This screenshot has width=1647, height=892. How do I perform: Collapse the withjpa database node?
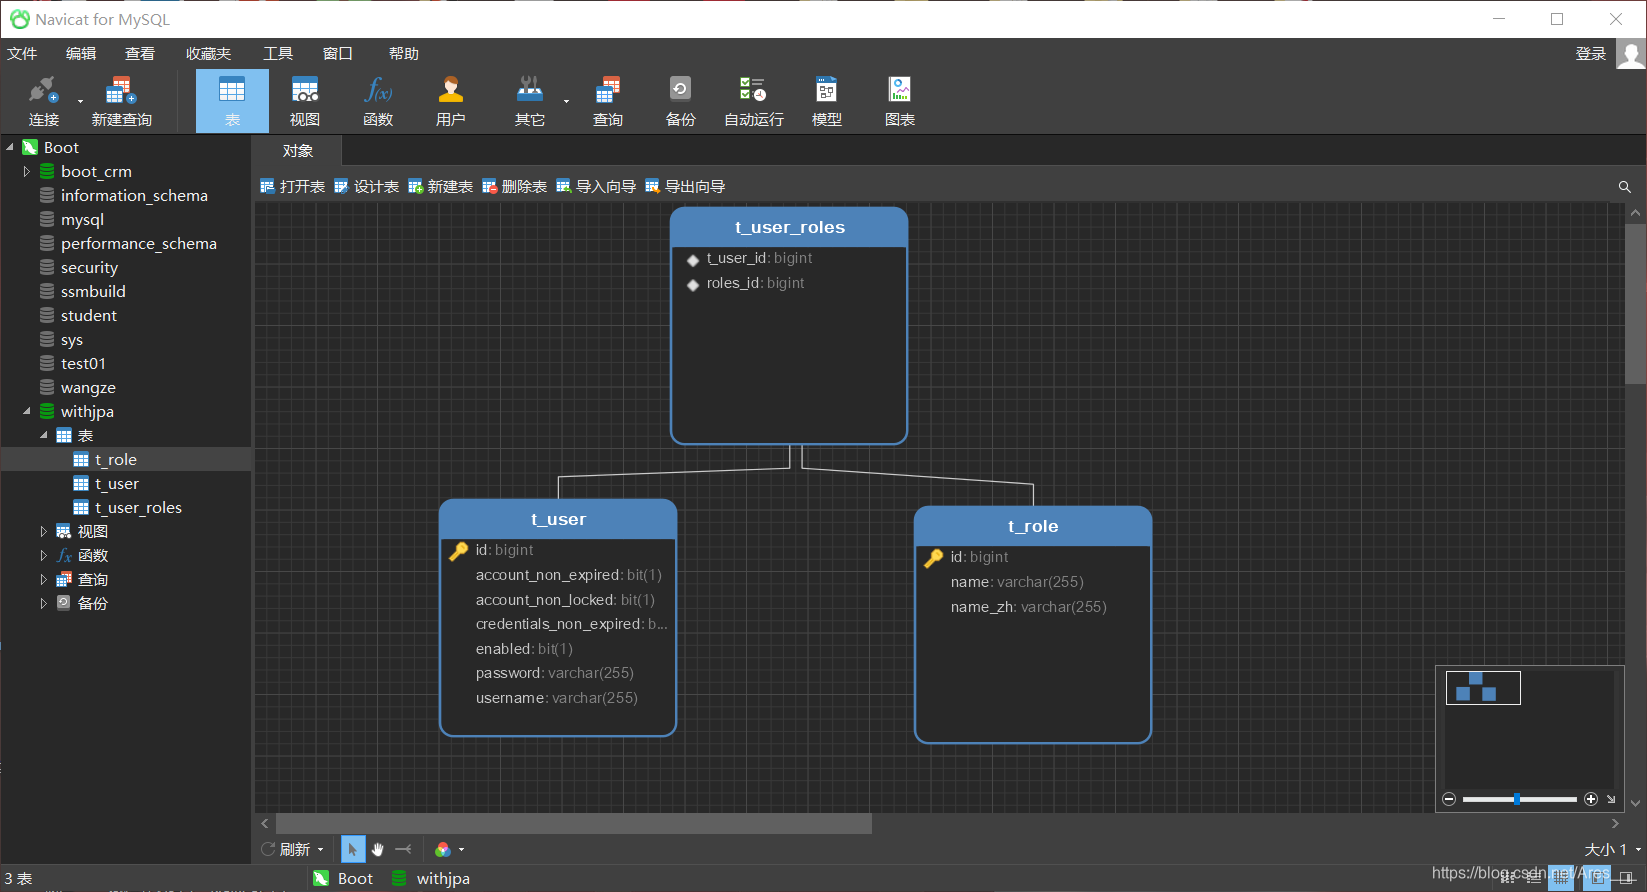pyautogui.click(x=27, y=411)
